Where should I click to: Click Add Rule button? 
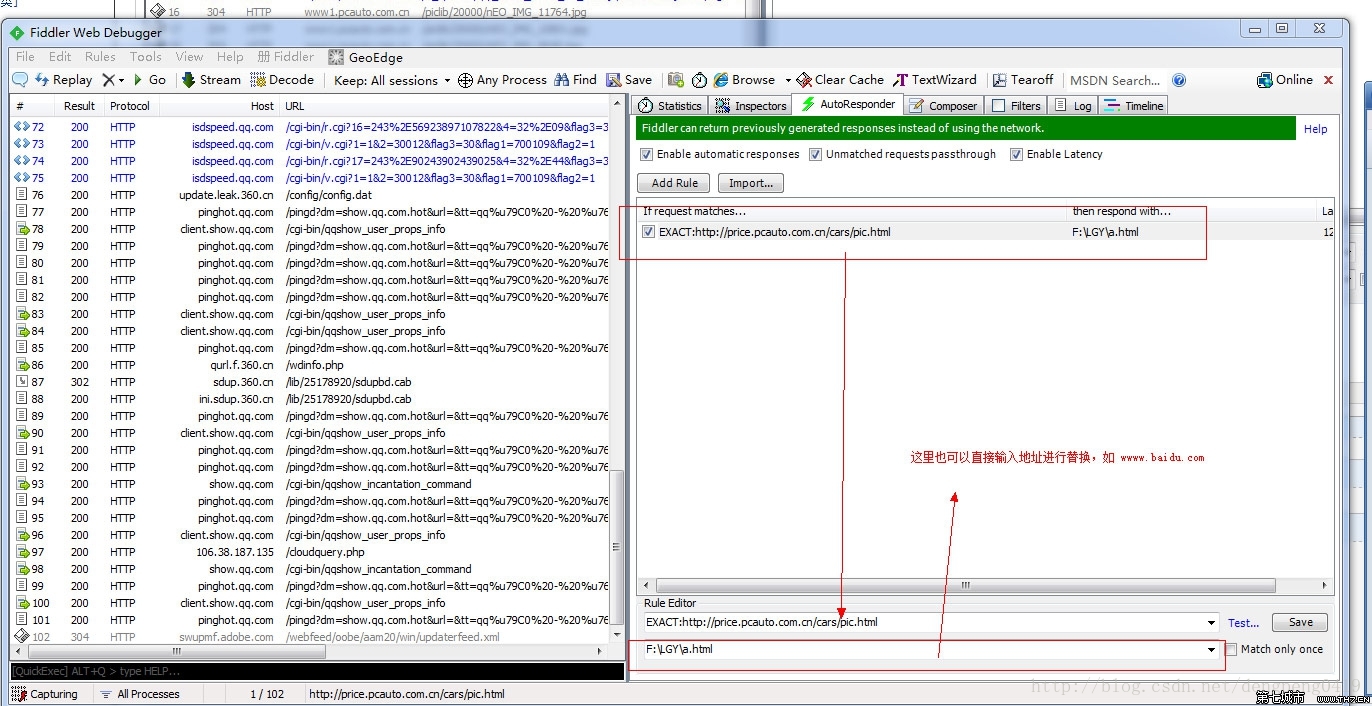pos(675,183)
